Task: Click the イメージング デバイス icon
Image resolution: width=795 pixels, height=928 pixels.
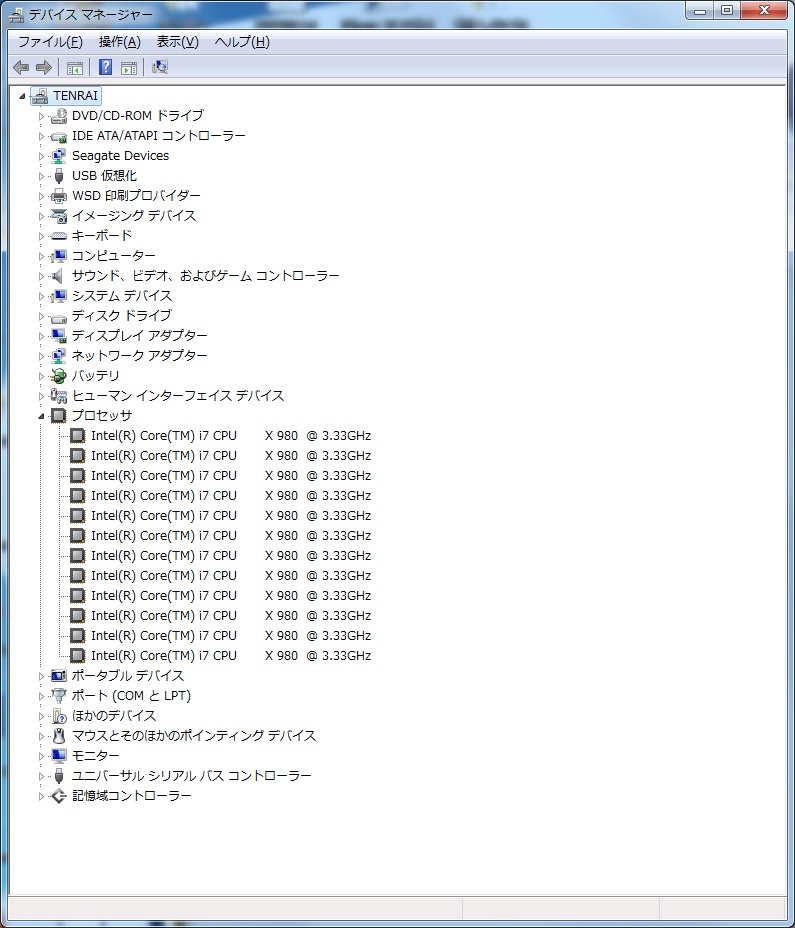Action: click(59, 216)
